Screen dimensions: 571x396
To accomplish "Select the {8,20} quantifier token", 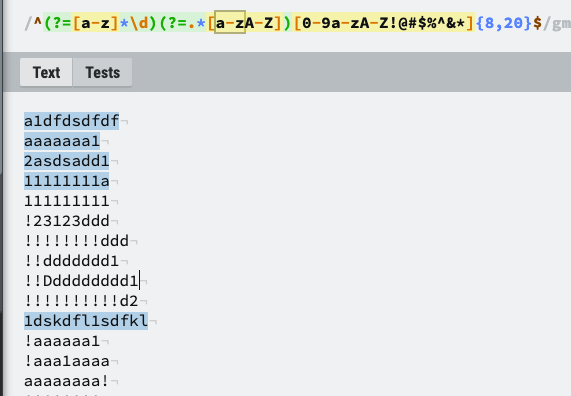I will [x=504, y=23].
